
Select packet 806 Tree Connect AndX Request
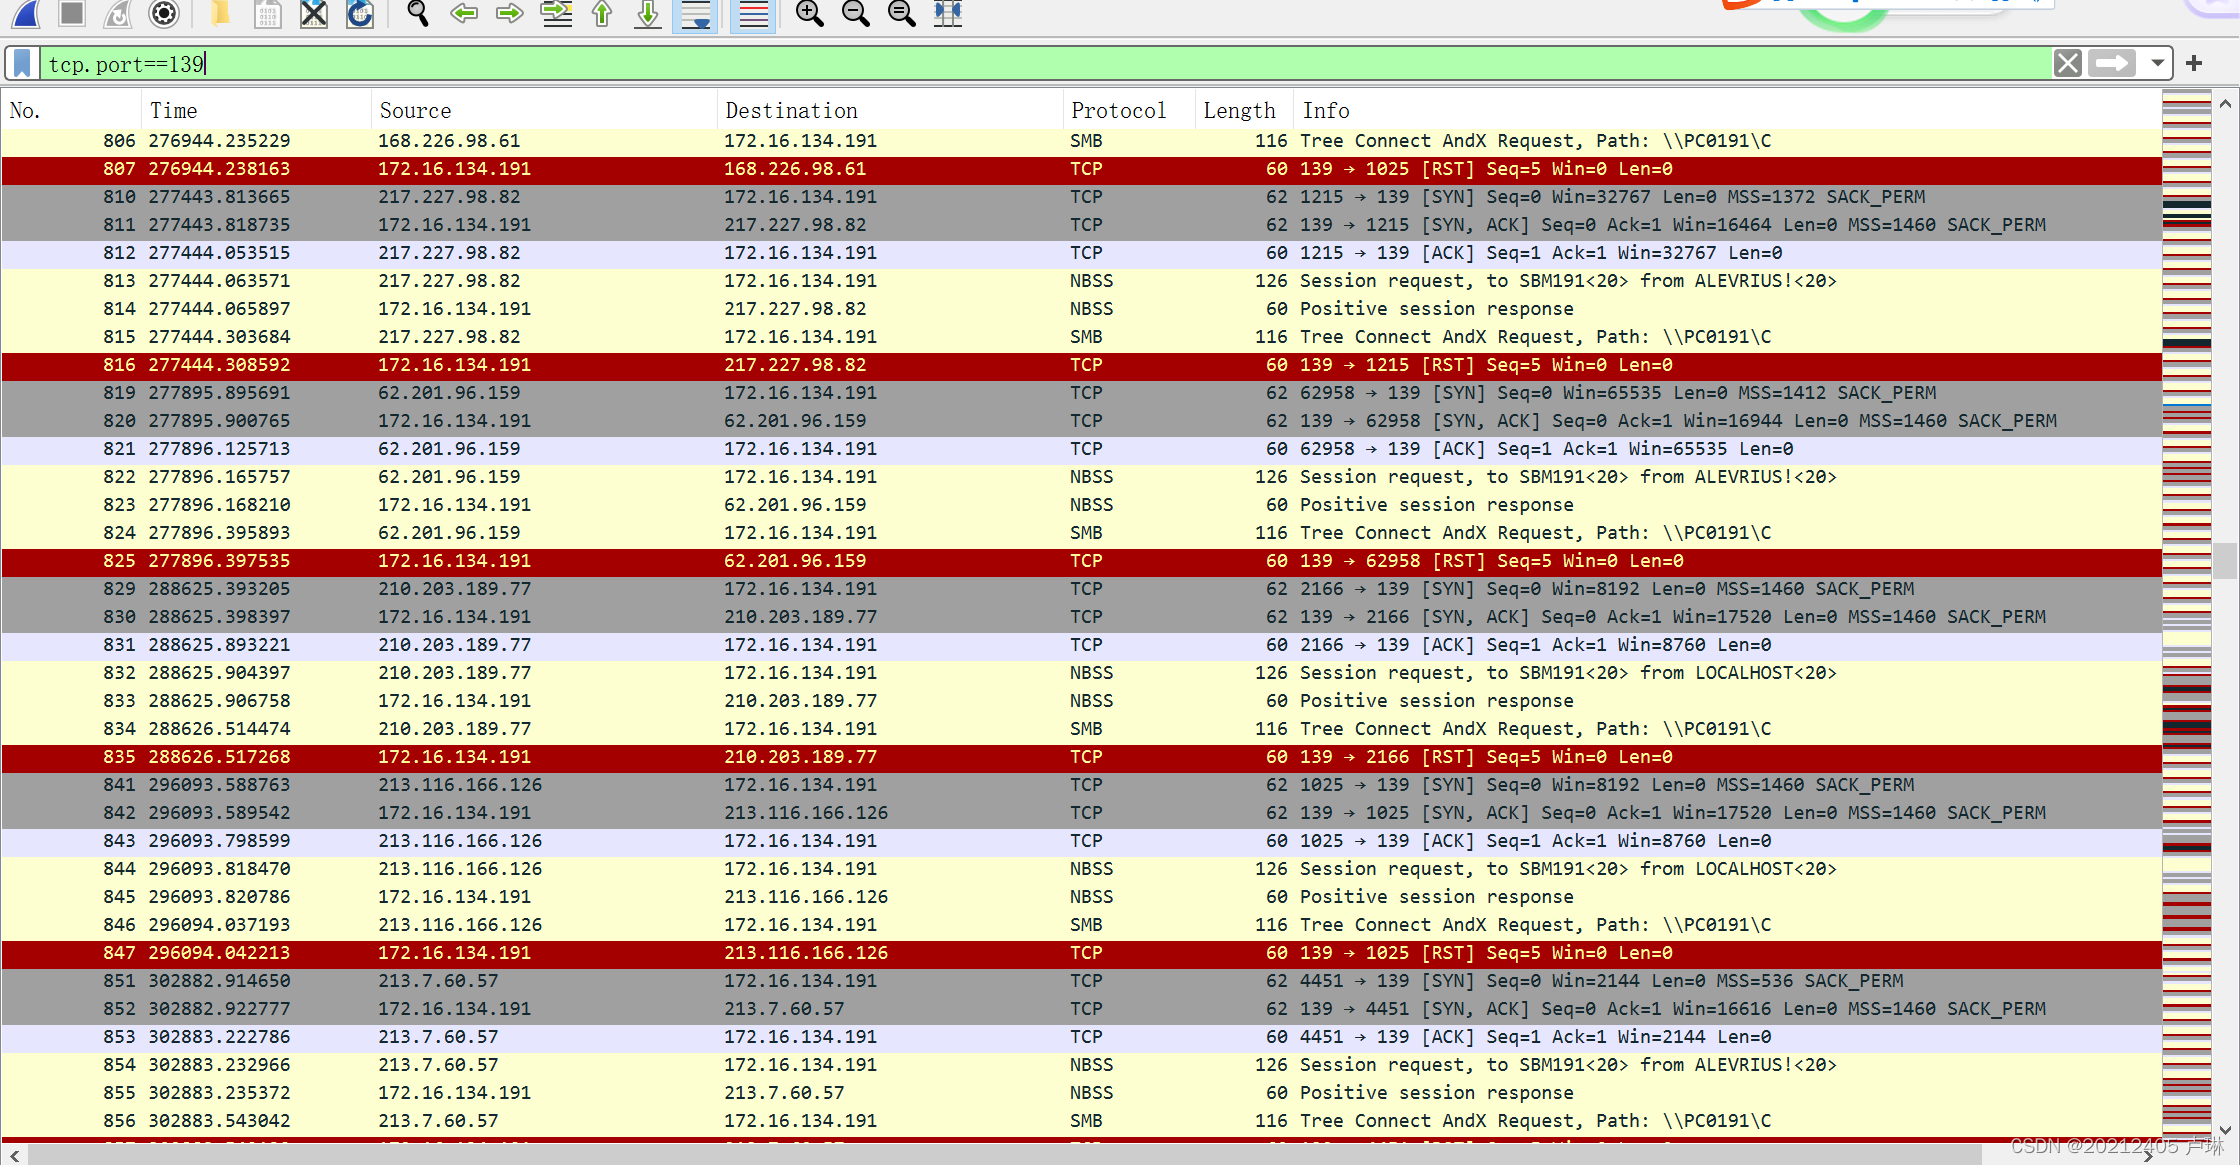point(1081,141)
